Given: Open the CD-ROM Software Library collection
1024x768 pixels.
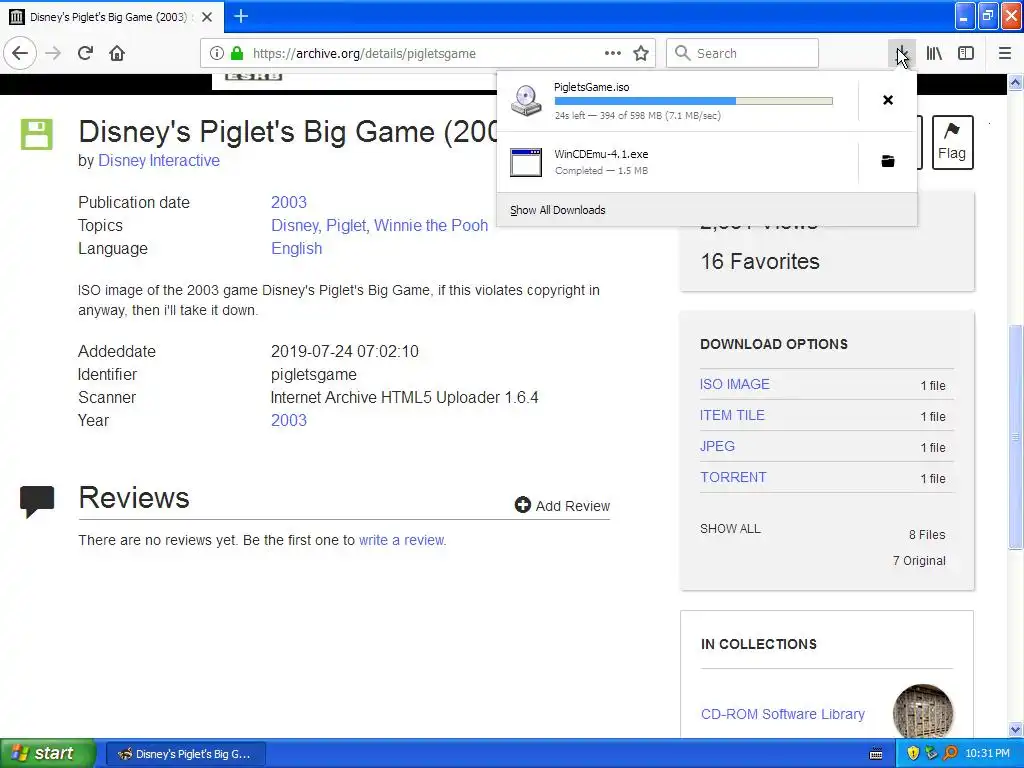Looking at the screenshot, I should [x=782, y=714].
